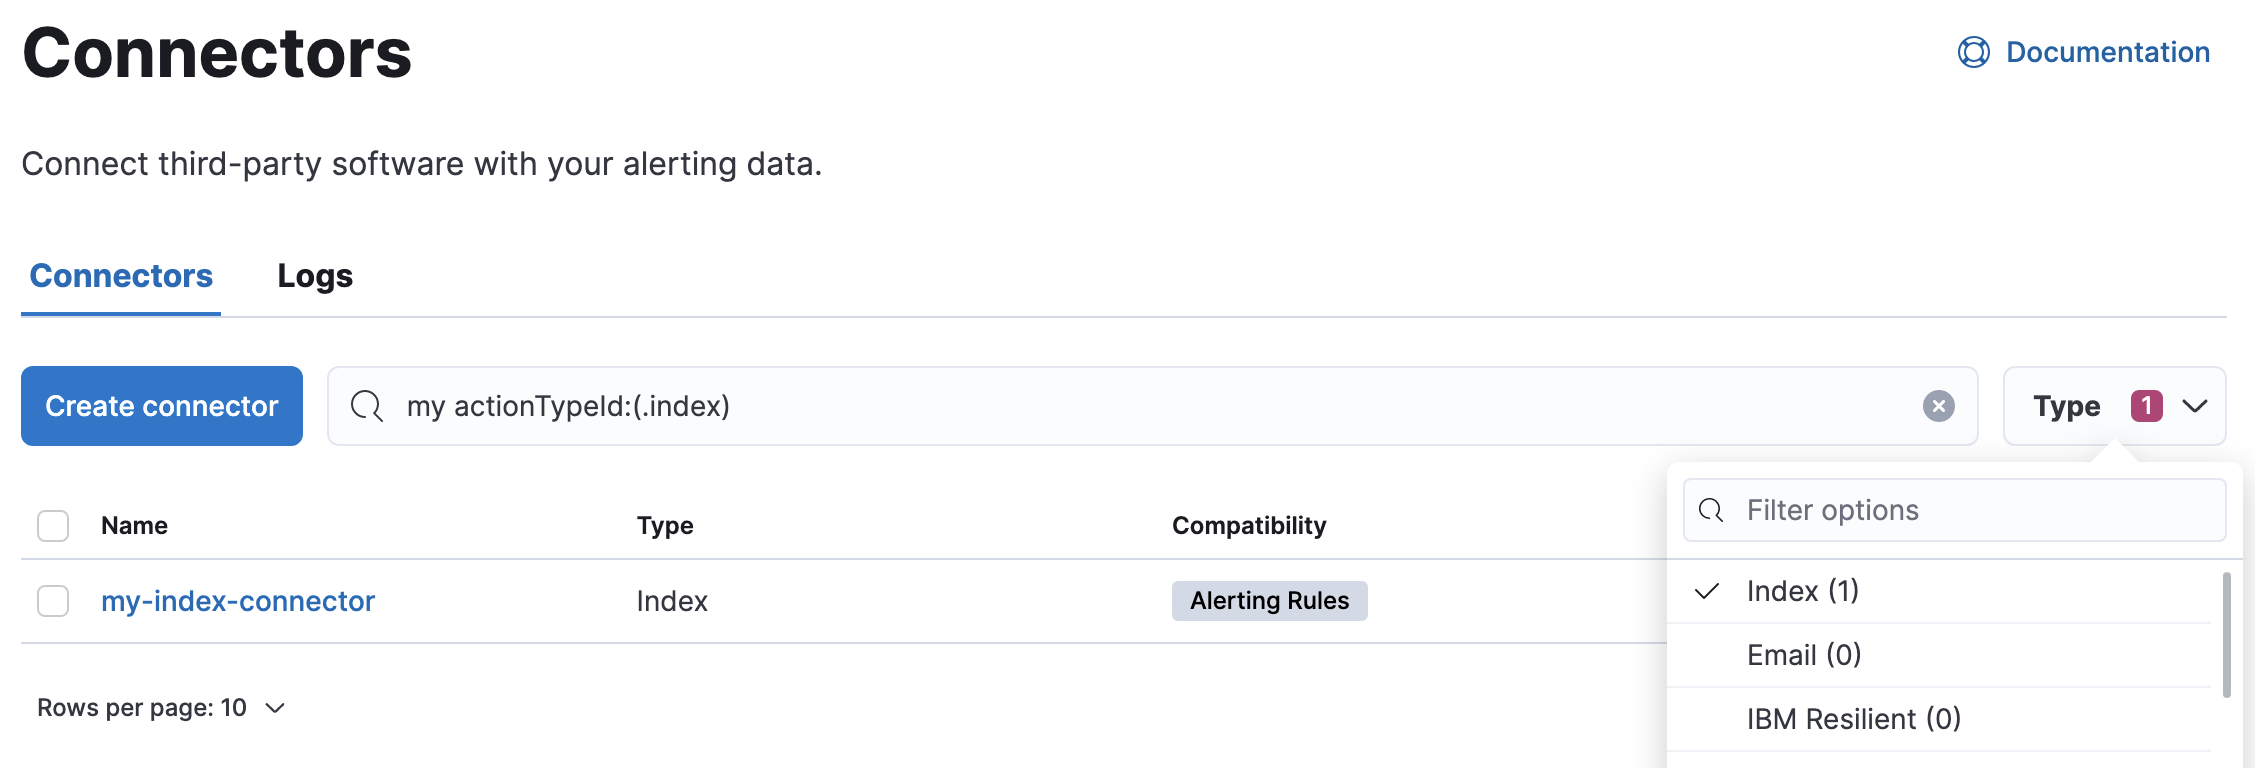
Task: Open the my-index-connector details
Action: coord(237,601)
